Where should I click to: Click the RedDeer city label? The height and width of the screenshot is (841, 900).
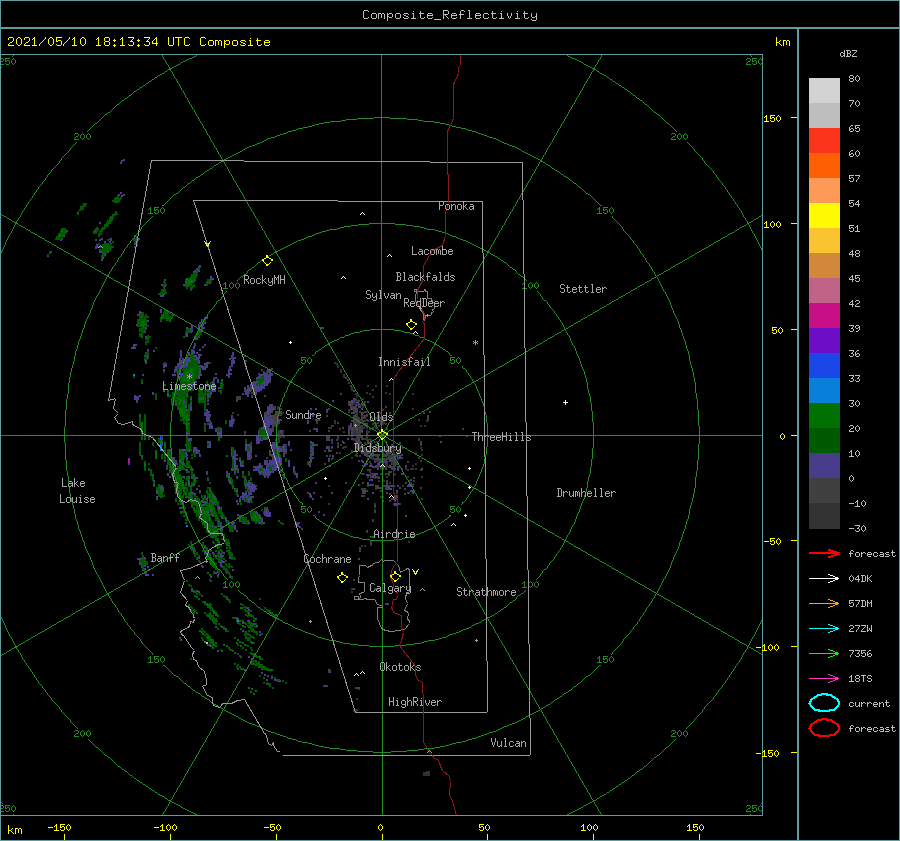pyautogui.click(x=424, y=303)
